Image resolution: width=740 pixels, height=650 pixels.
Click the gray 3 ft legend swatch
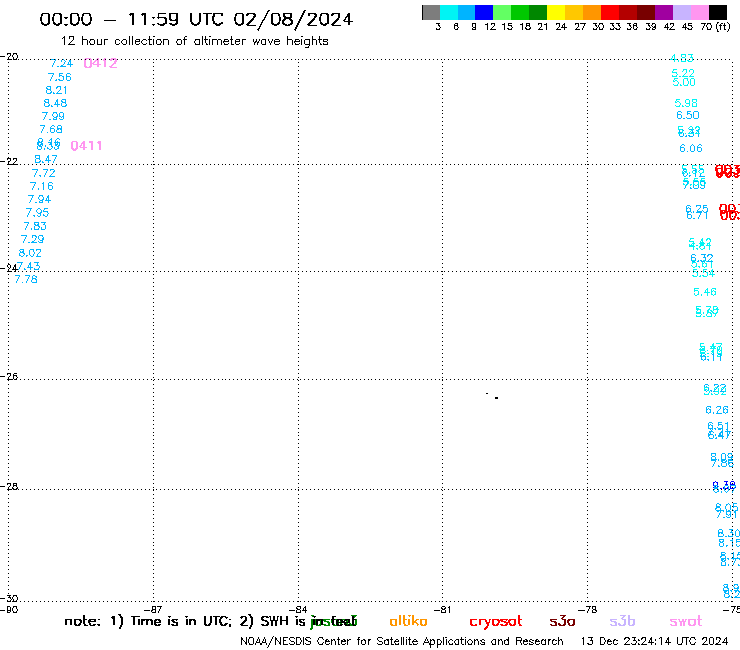(431, 12)
